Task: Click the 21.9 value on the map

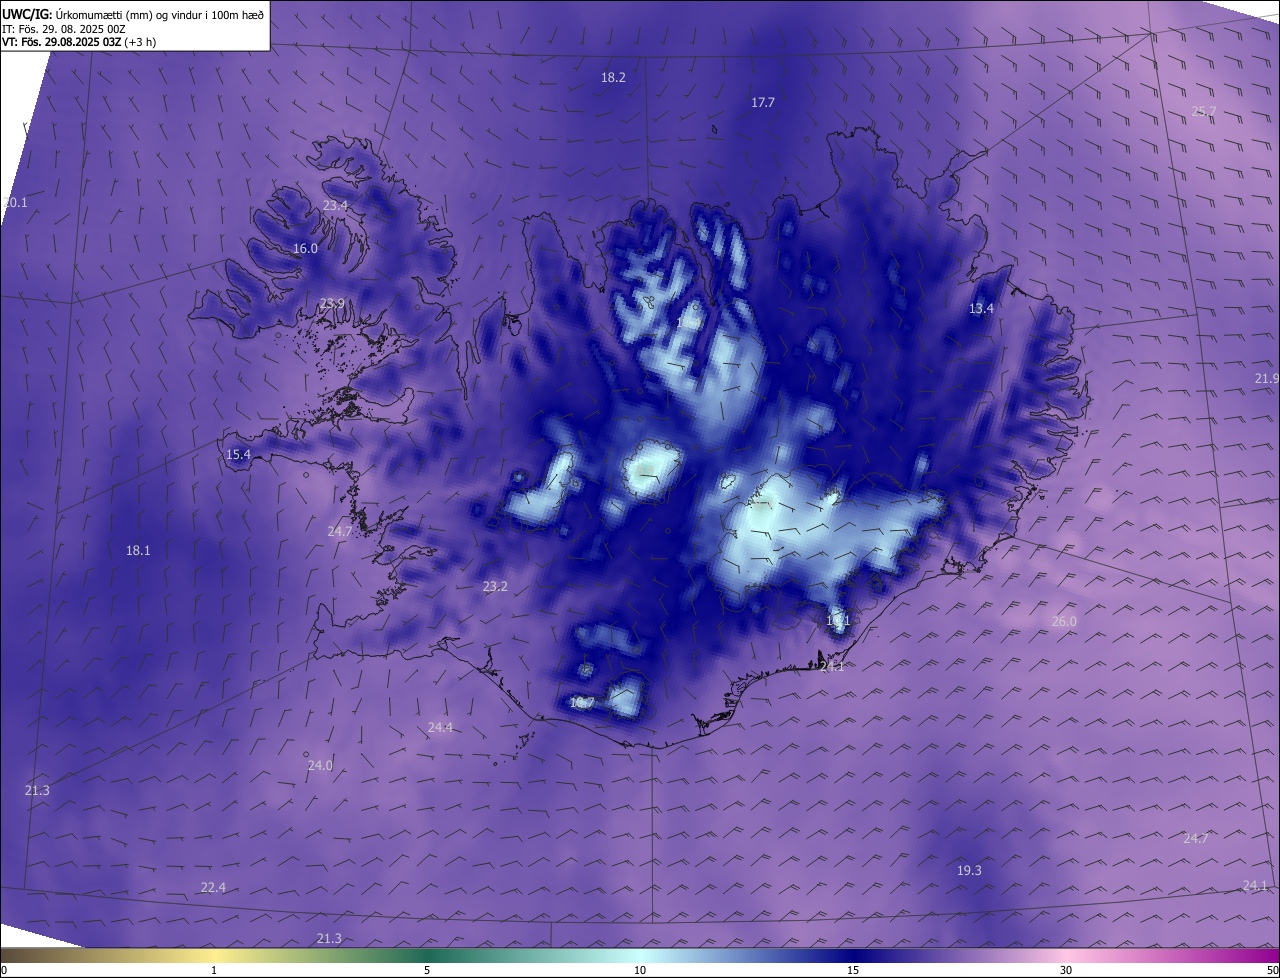Action: (1267, 378)
